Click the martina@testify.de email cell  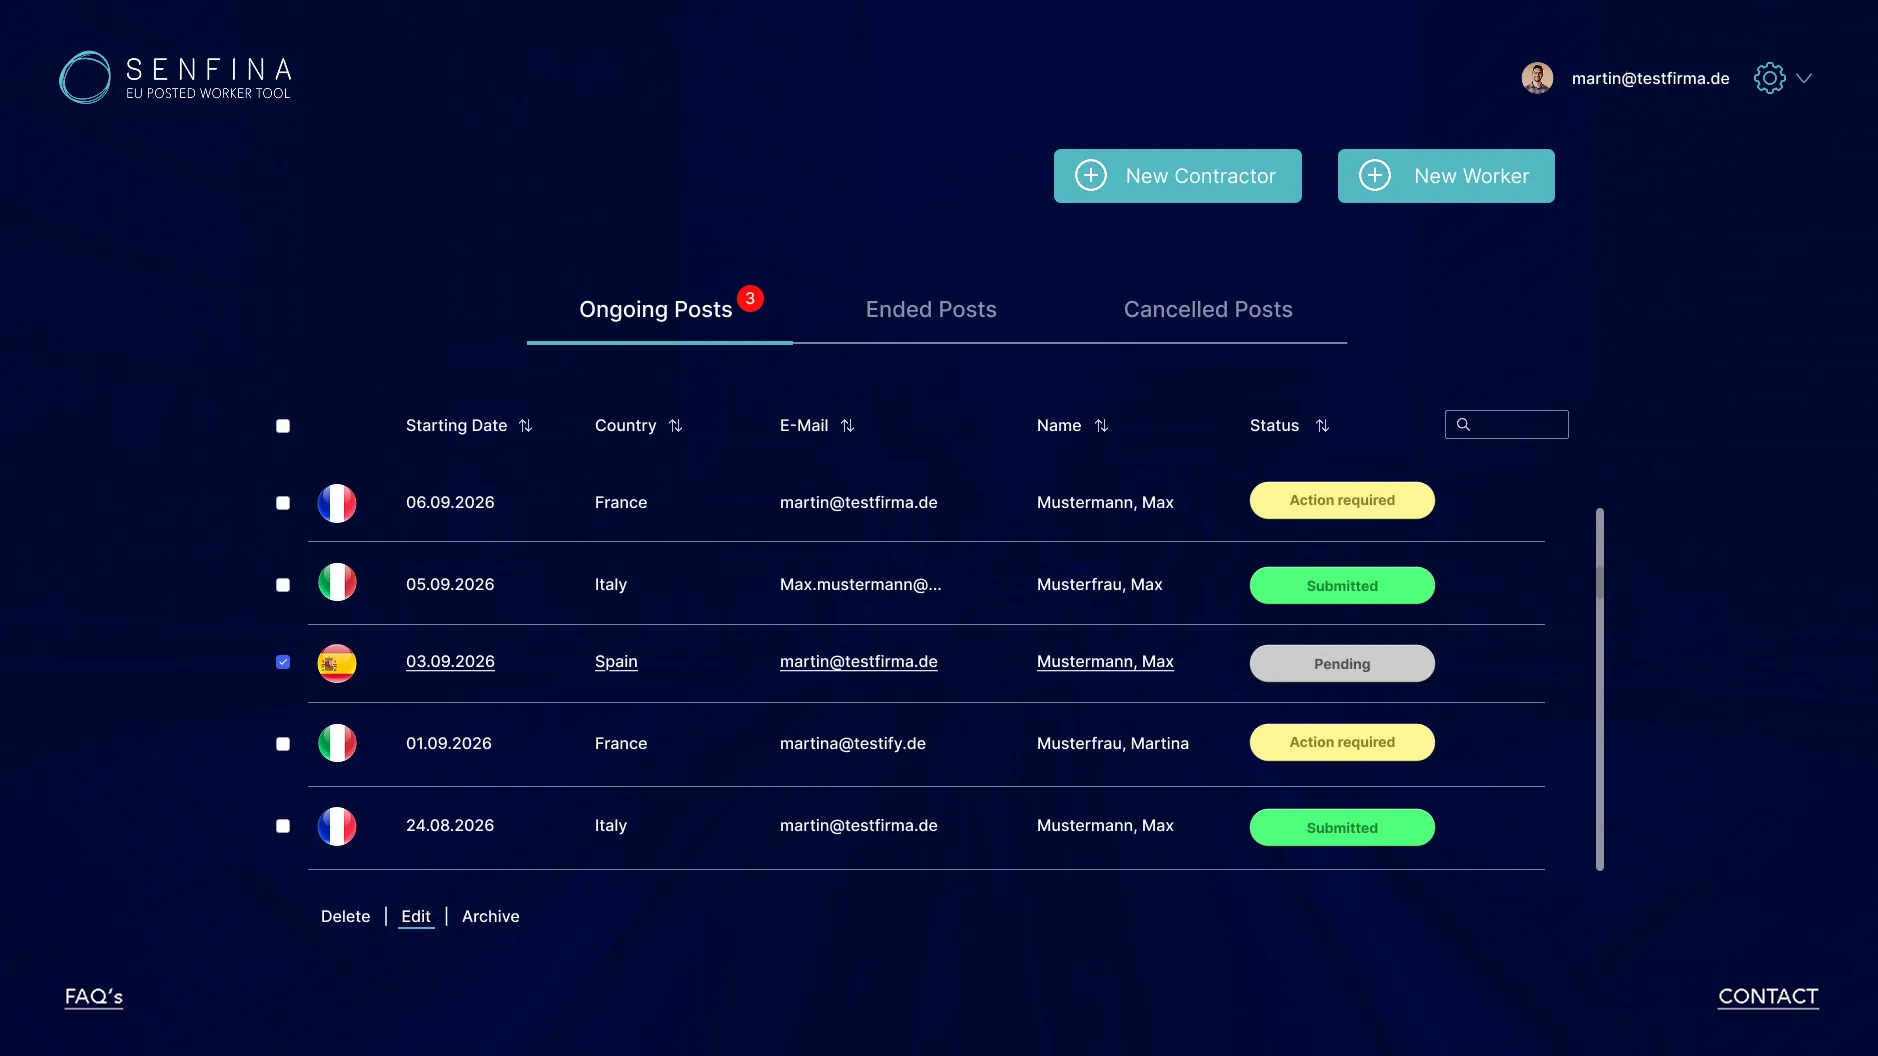coord(852,744)
